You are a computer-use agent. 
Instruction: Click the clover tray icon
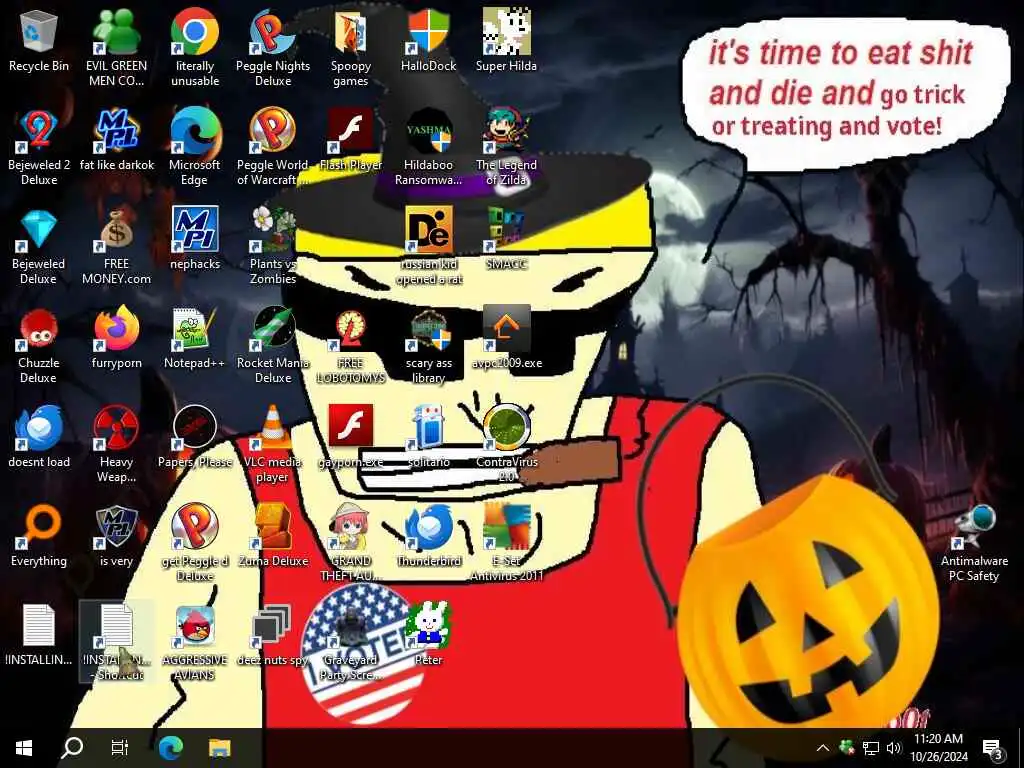[847, 748]
